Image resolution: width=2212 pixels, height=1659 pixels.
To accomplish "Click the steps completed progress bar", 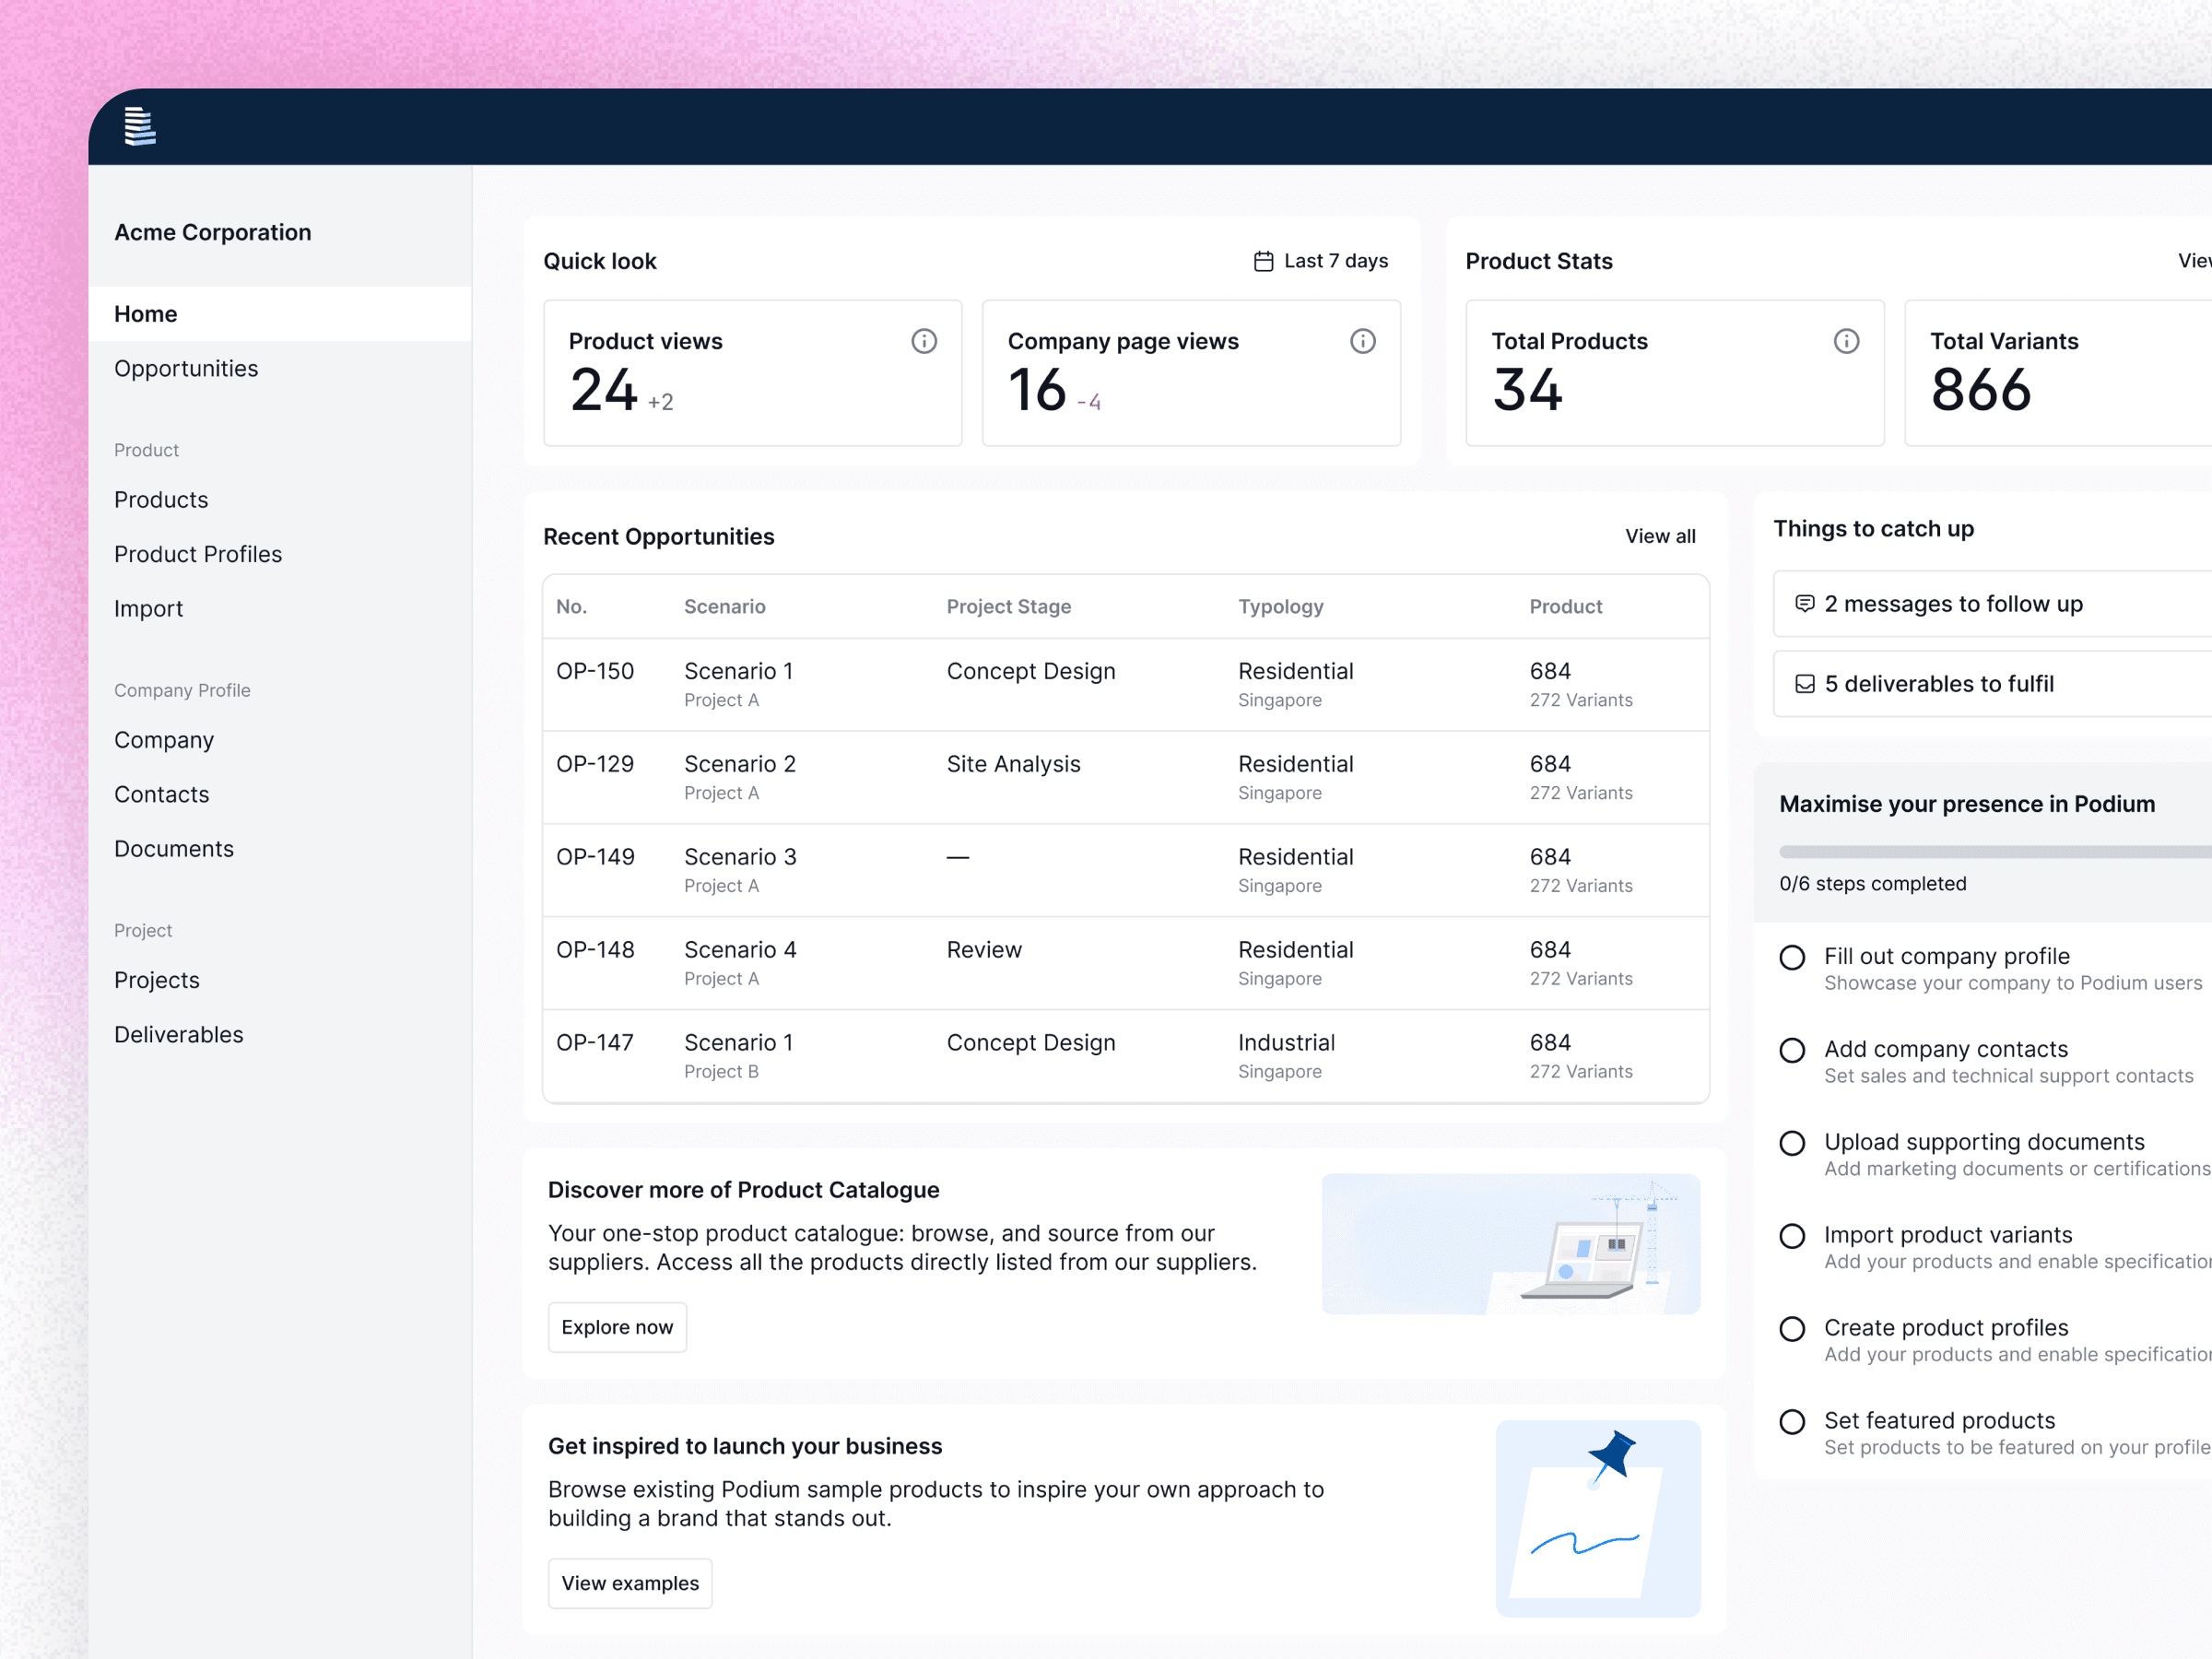I will [1990, 852].
